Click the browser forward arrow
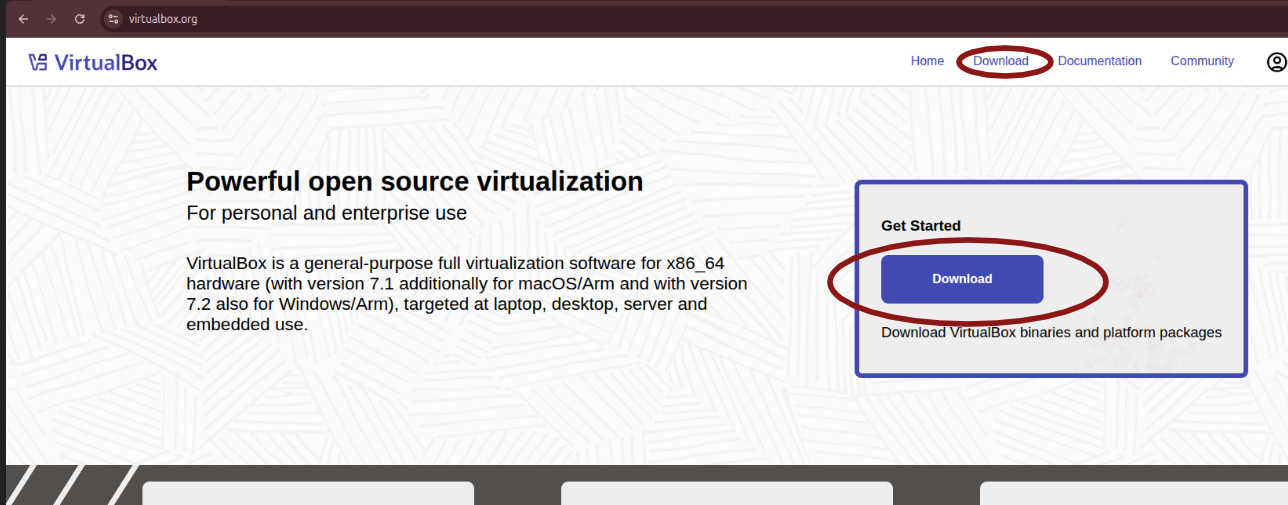 click(x=51, y=19)
